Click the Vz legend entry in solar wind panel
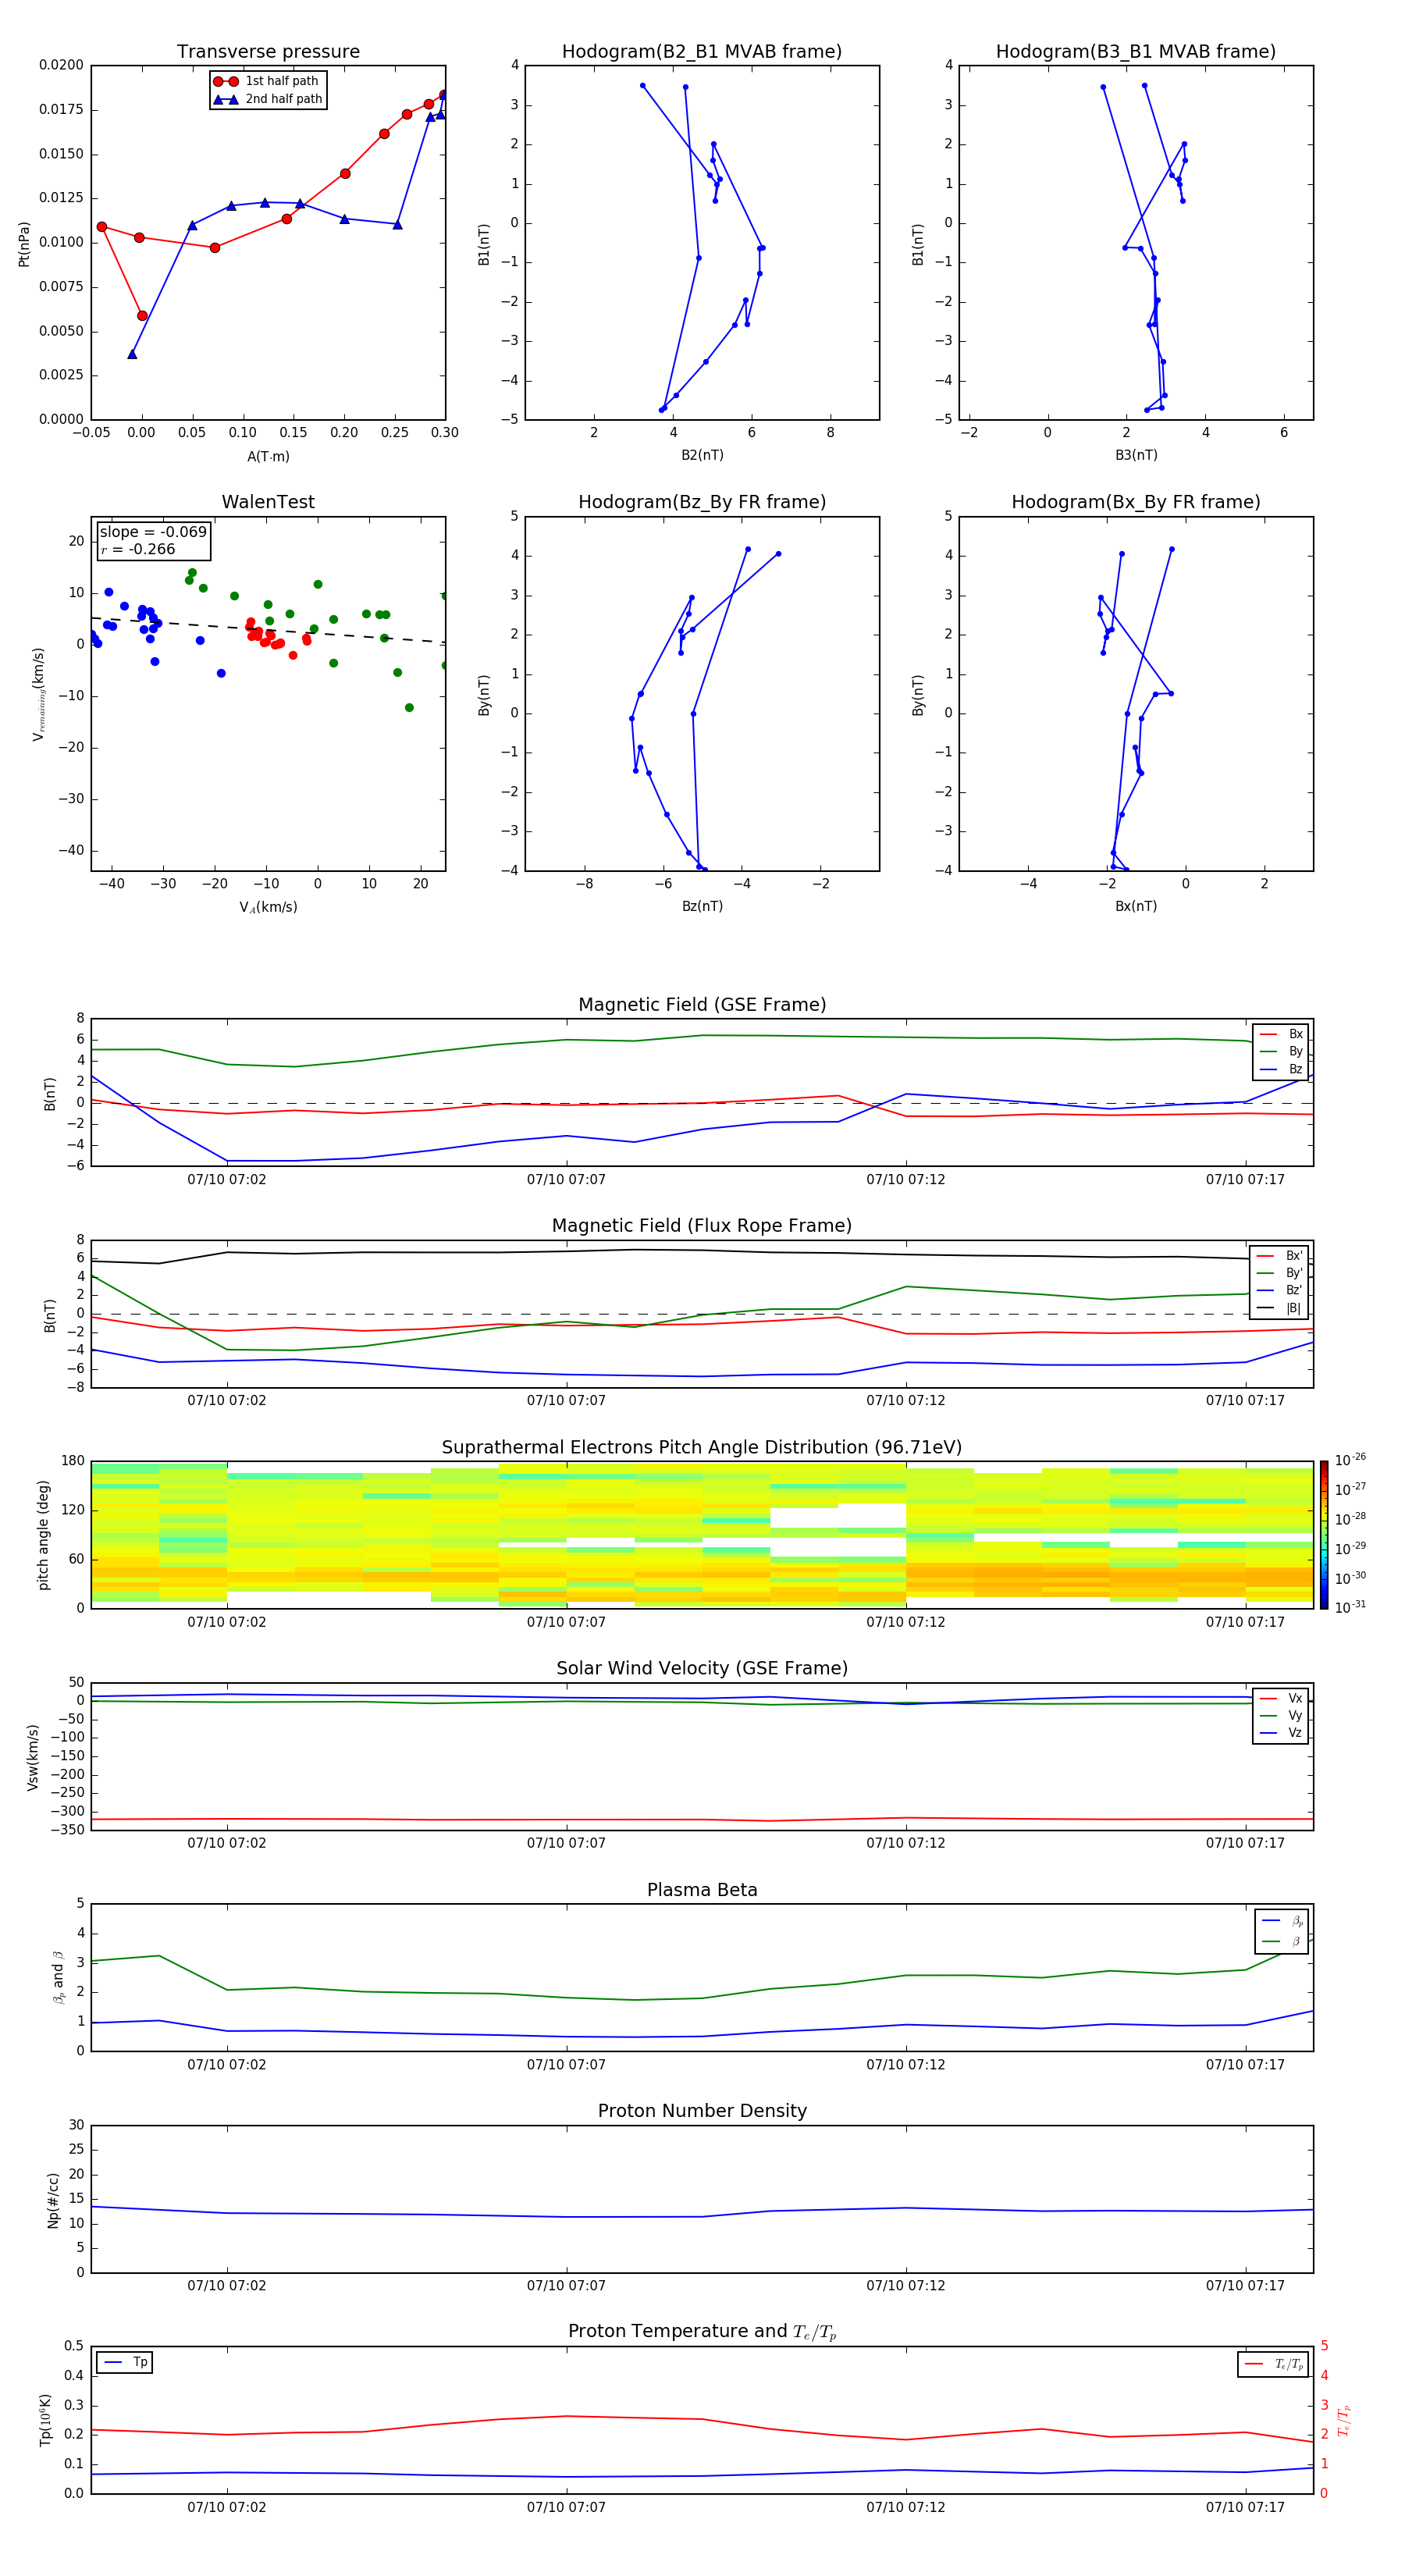The image size is (1405, 2576). pyautogui.click(x=1281, y=1733)
